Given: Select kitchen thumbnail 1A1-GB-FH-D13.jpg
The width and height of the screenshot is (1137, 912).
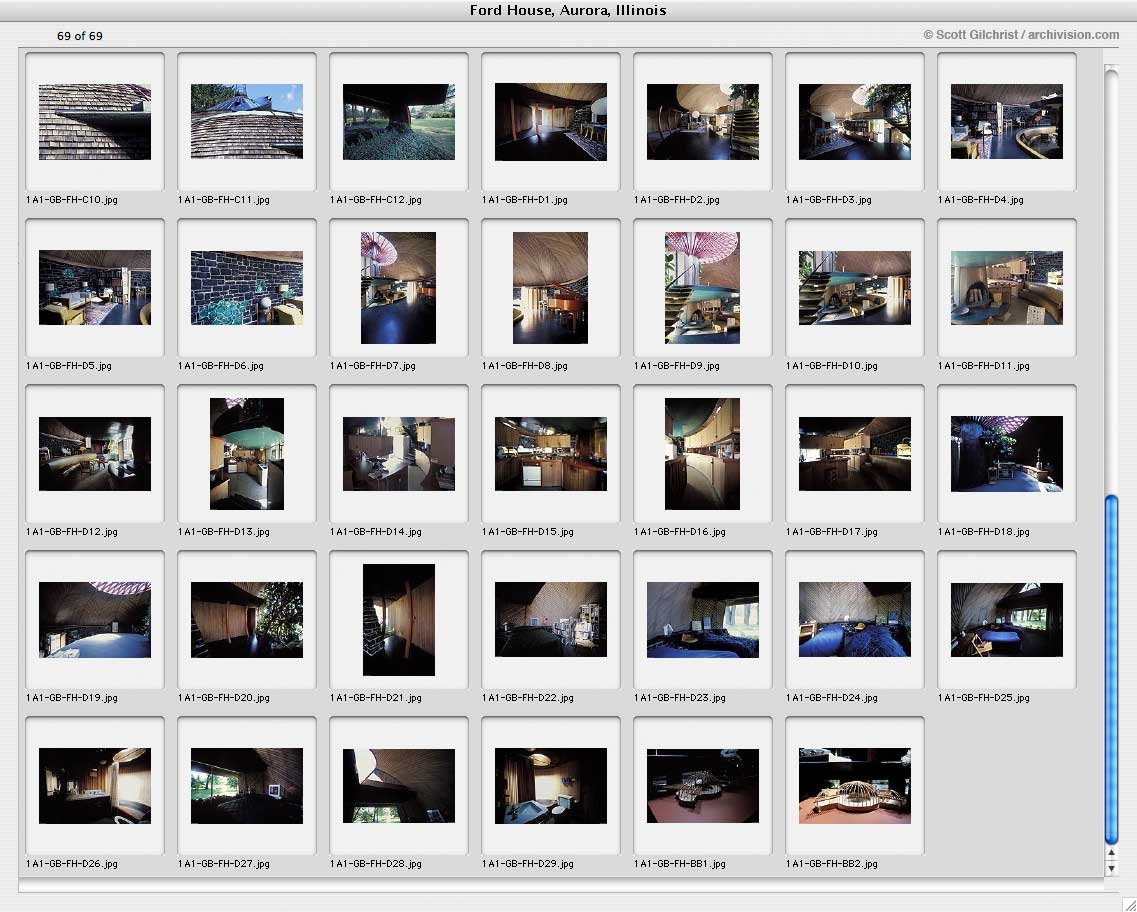Looking at the screenshot, I should point(247,454).
